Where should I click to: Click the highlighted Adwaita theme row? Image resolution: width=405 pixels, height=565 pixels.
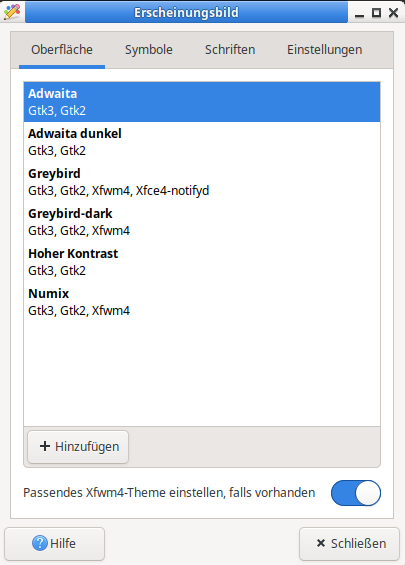pyautogui.click(x=202, y=102)
